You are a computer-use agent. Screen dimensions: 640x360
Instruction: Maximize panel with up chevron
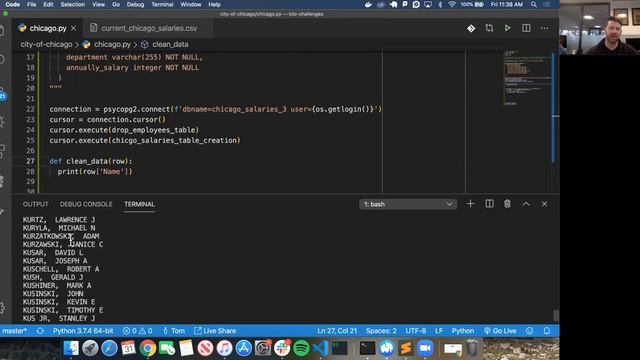pyautogui.click(x=526, y=204)
